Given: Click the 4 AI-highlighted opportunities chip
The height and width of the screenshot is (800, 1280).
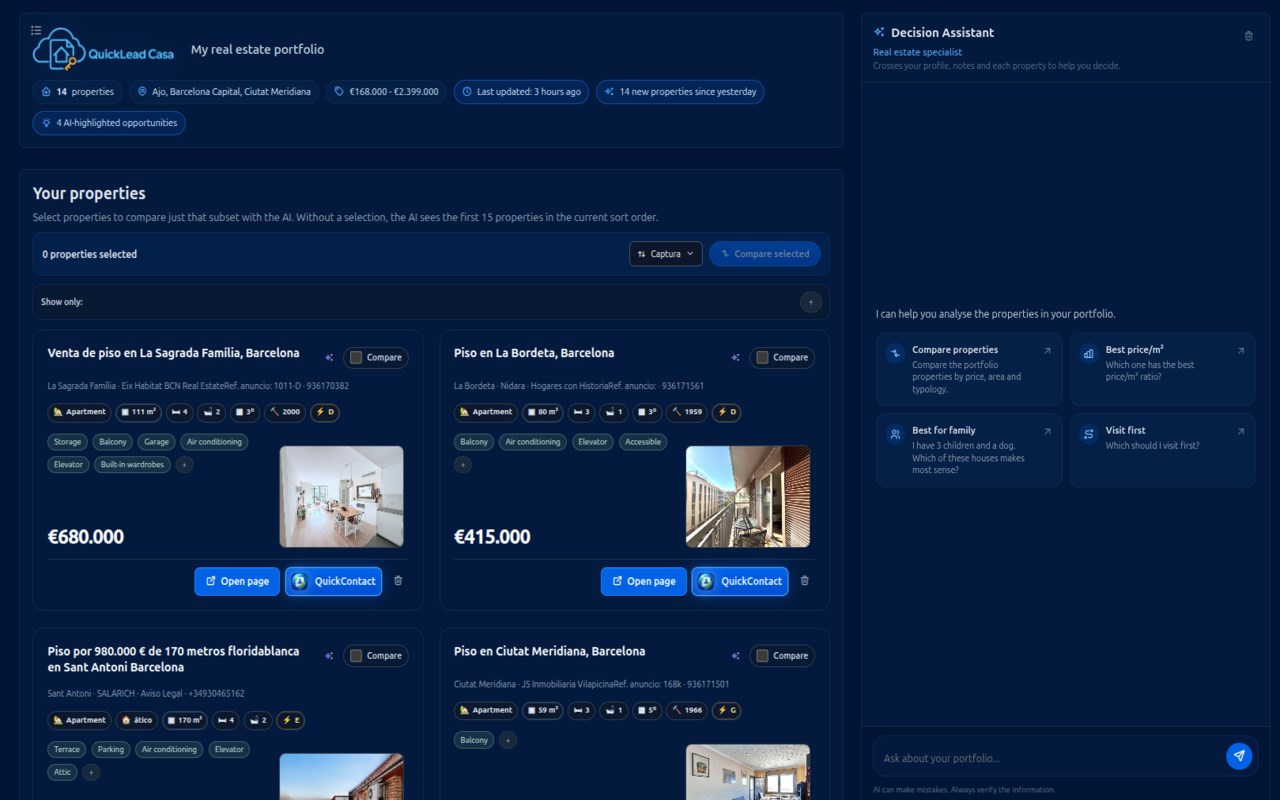Looking at the screenshot, I should pos(109,123).
